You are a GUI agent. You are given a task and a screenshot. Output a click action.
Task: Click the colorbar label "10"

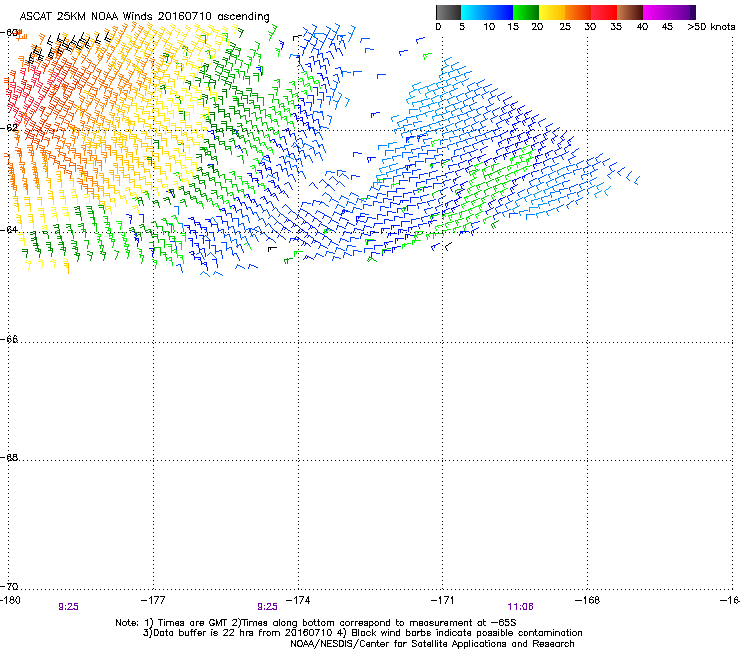pyautogui.click(x=489, y=27)
